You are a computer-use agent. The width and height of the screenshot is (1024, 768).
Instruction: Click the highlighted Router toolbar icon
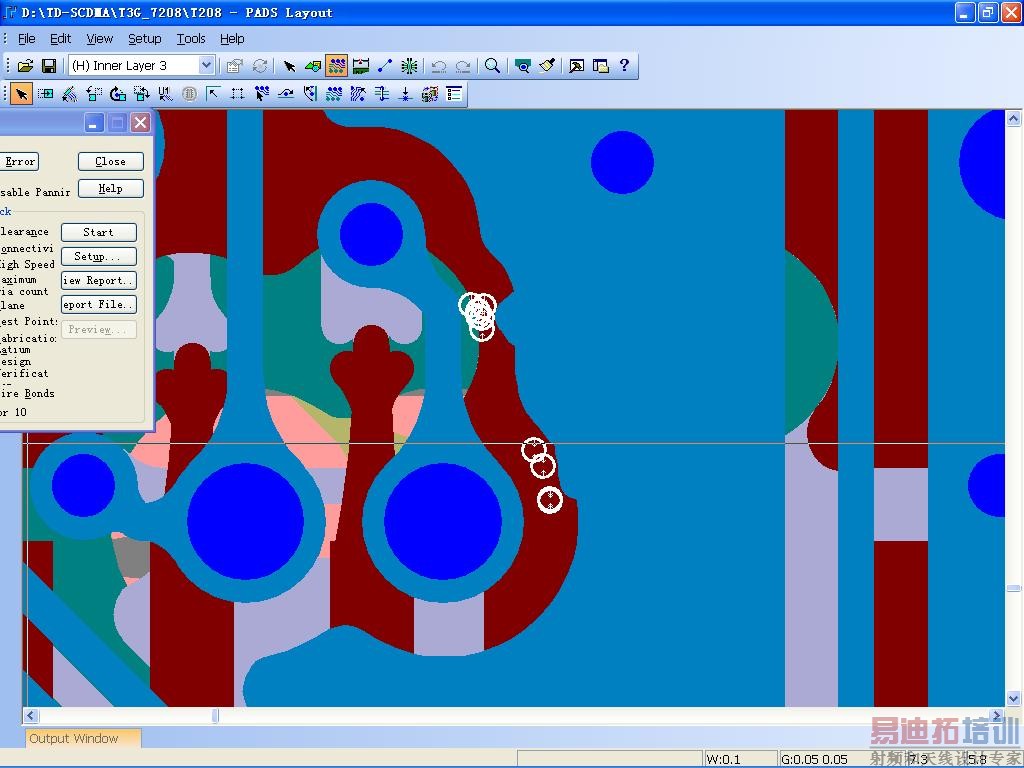click(337, 66)
